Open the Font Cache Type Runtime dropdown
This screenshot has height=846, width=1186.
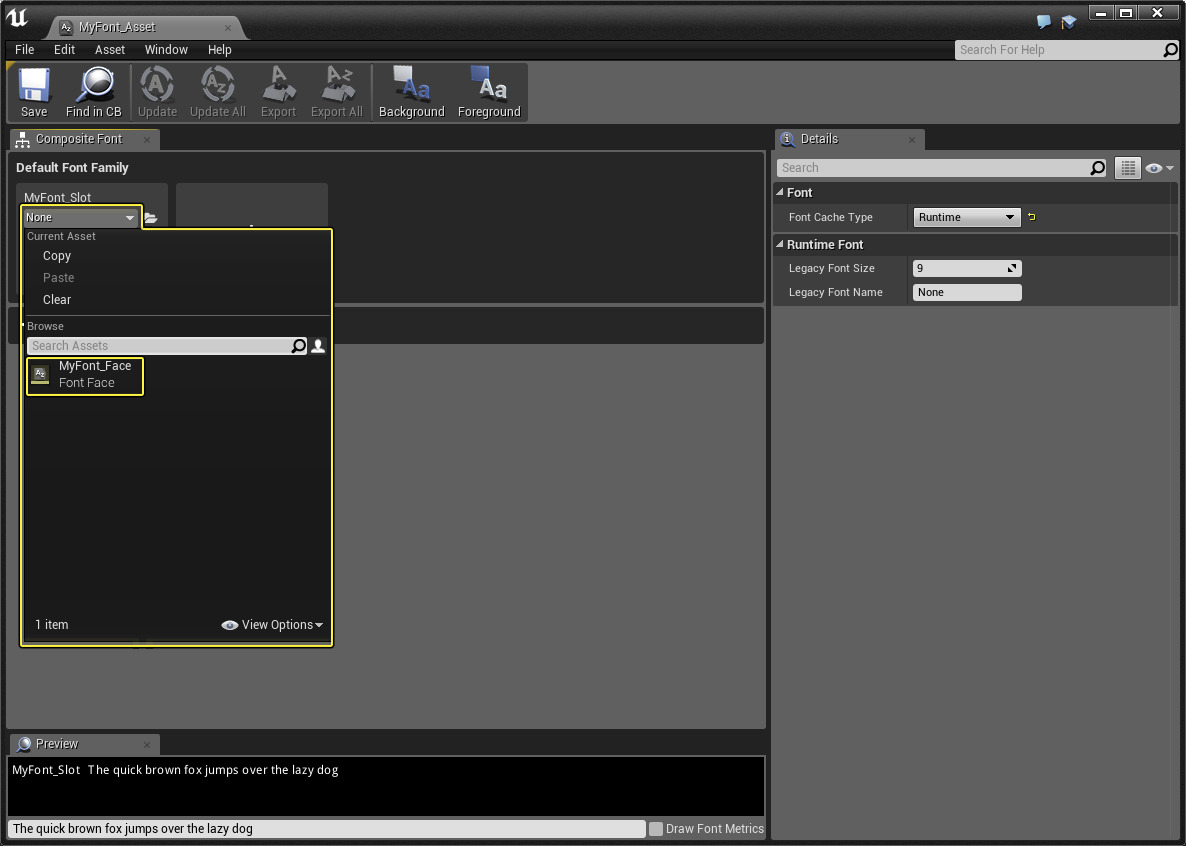click(x=966, y=217)
